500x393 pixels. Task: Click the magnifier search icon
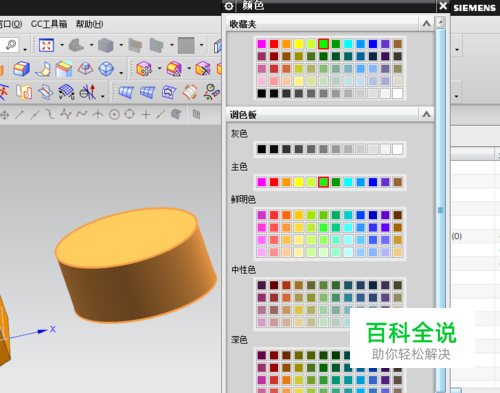click(x=11, y=45)
